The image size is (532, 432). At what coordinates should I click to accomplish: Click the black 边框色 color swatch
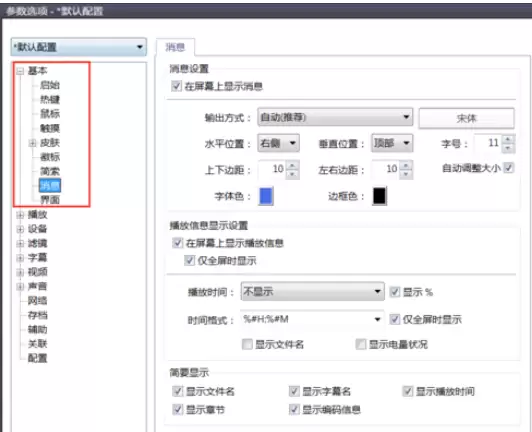coord(380,196)
